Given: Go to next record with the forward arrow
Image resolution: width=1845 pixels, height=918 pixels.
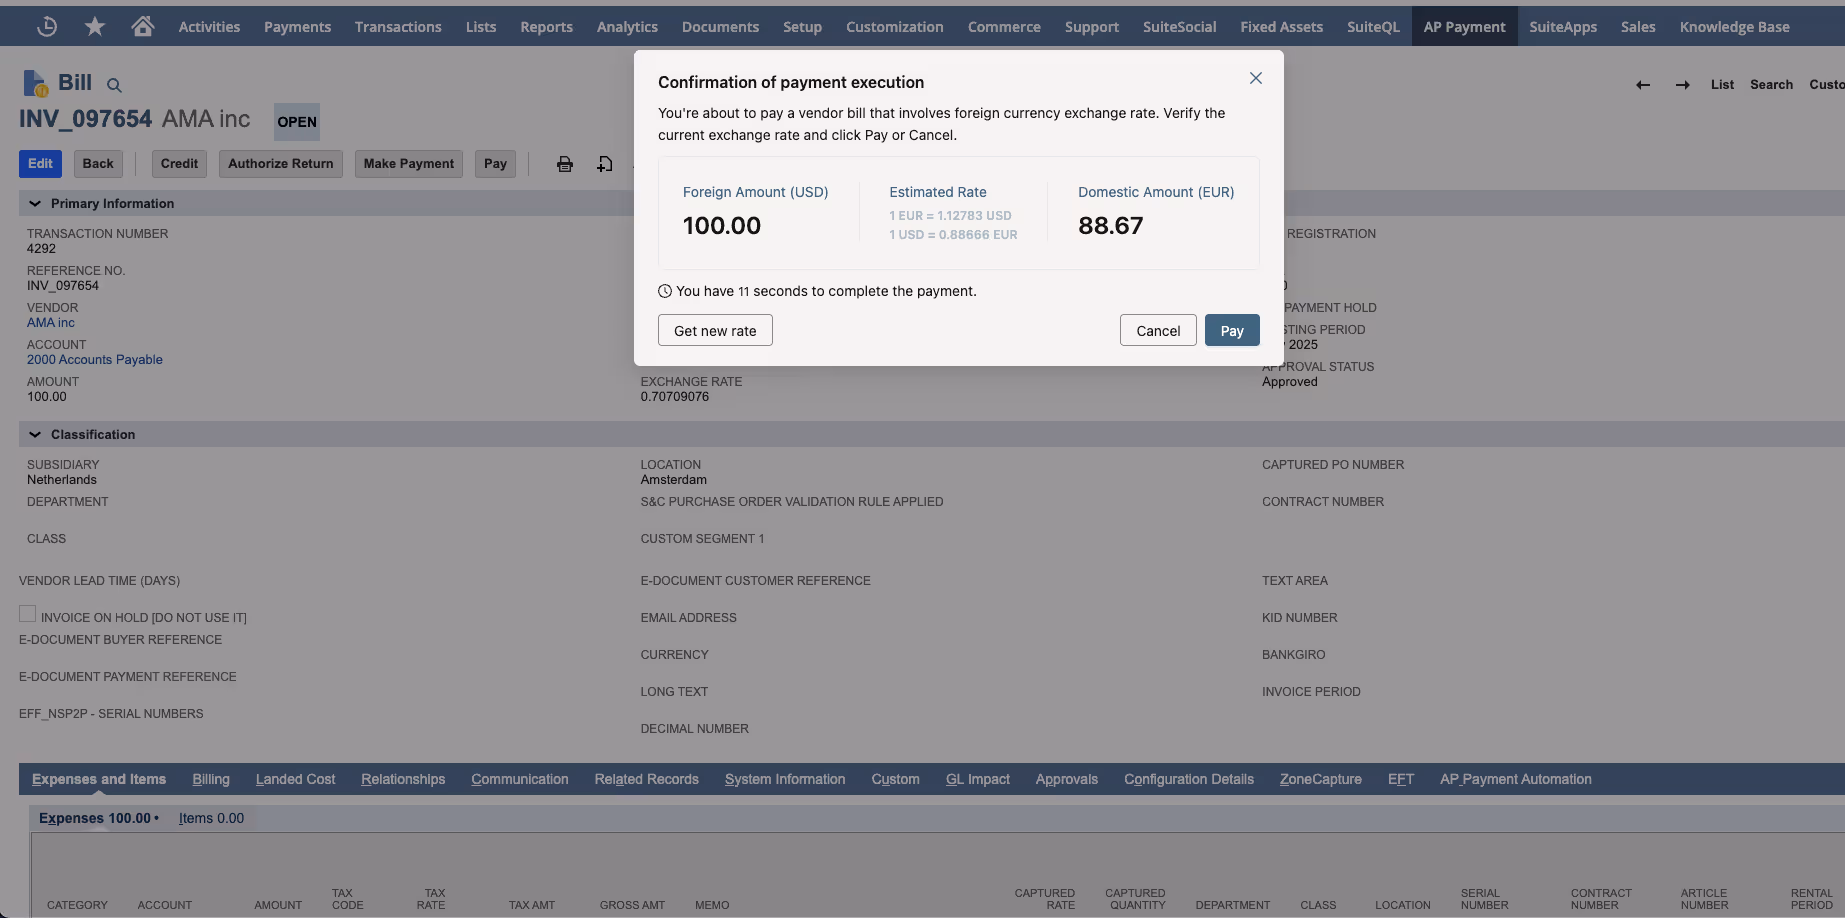Looking at the screenshot, I should (1682, 85).
